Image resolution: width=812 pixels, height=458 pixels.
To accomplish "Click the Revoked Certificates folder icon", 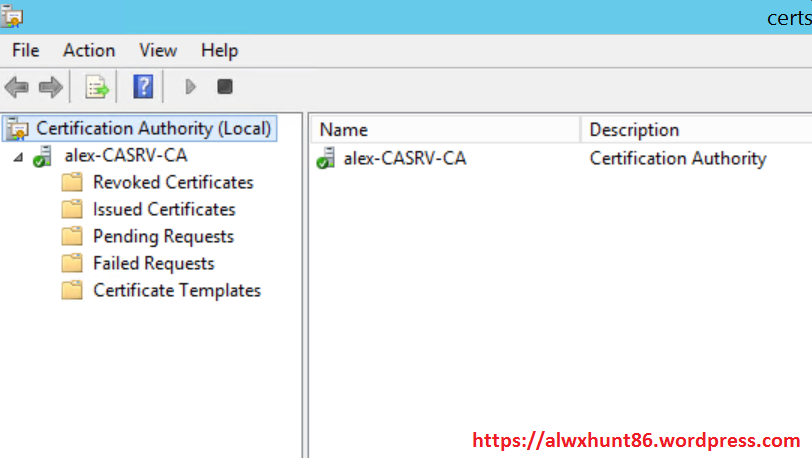I will (71, 183).
